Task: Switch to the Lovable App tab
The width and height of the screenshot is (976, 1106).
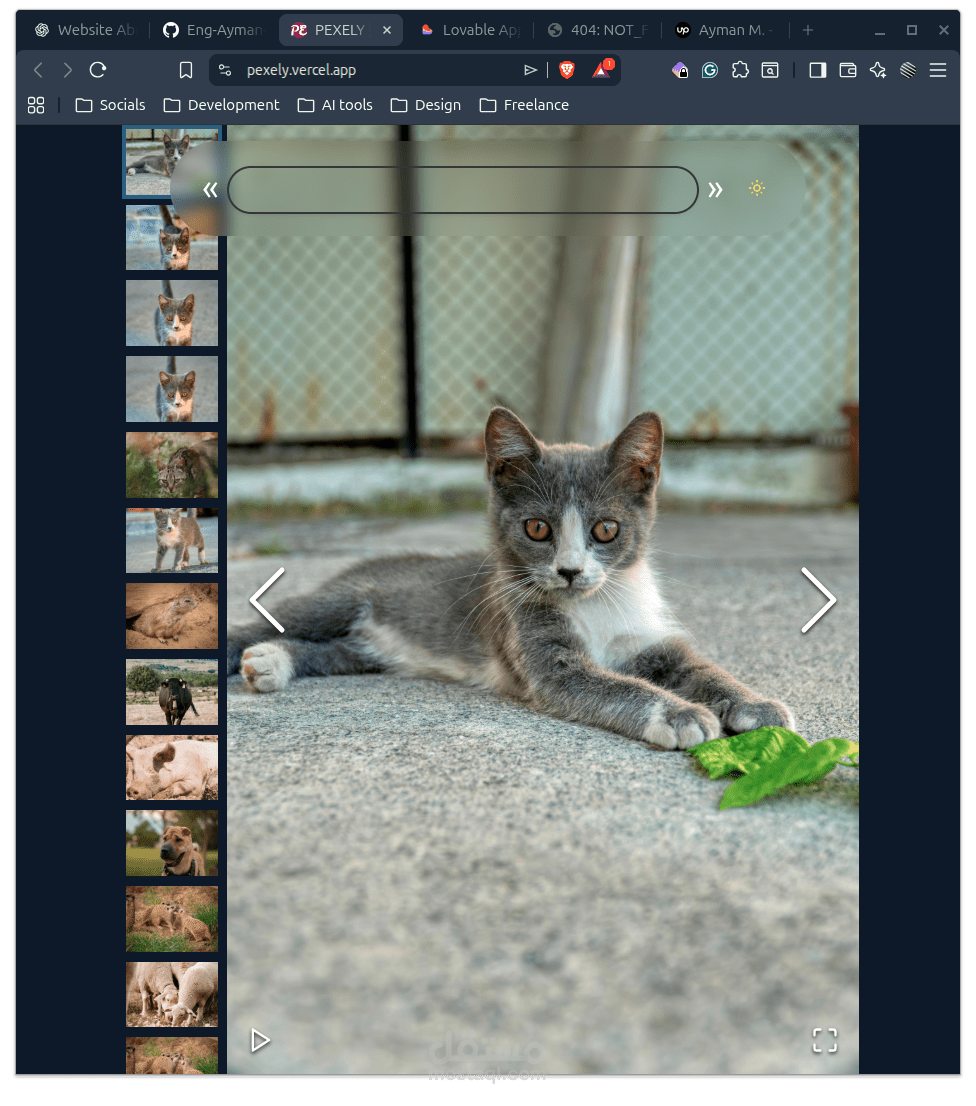Action: click(470, 30)
